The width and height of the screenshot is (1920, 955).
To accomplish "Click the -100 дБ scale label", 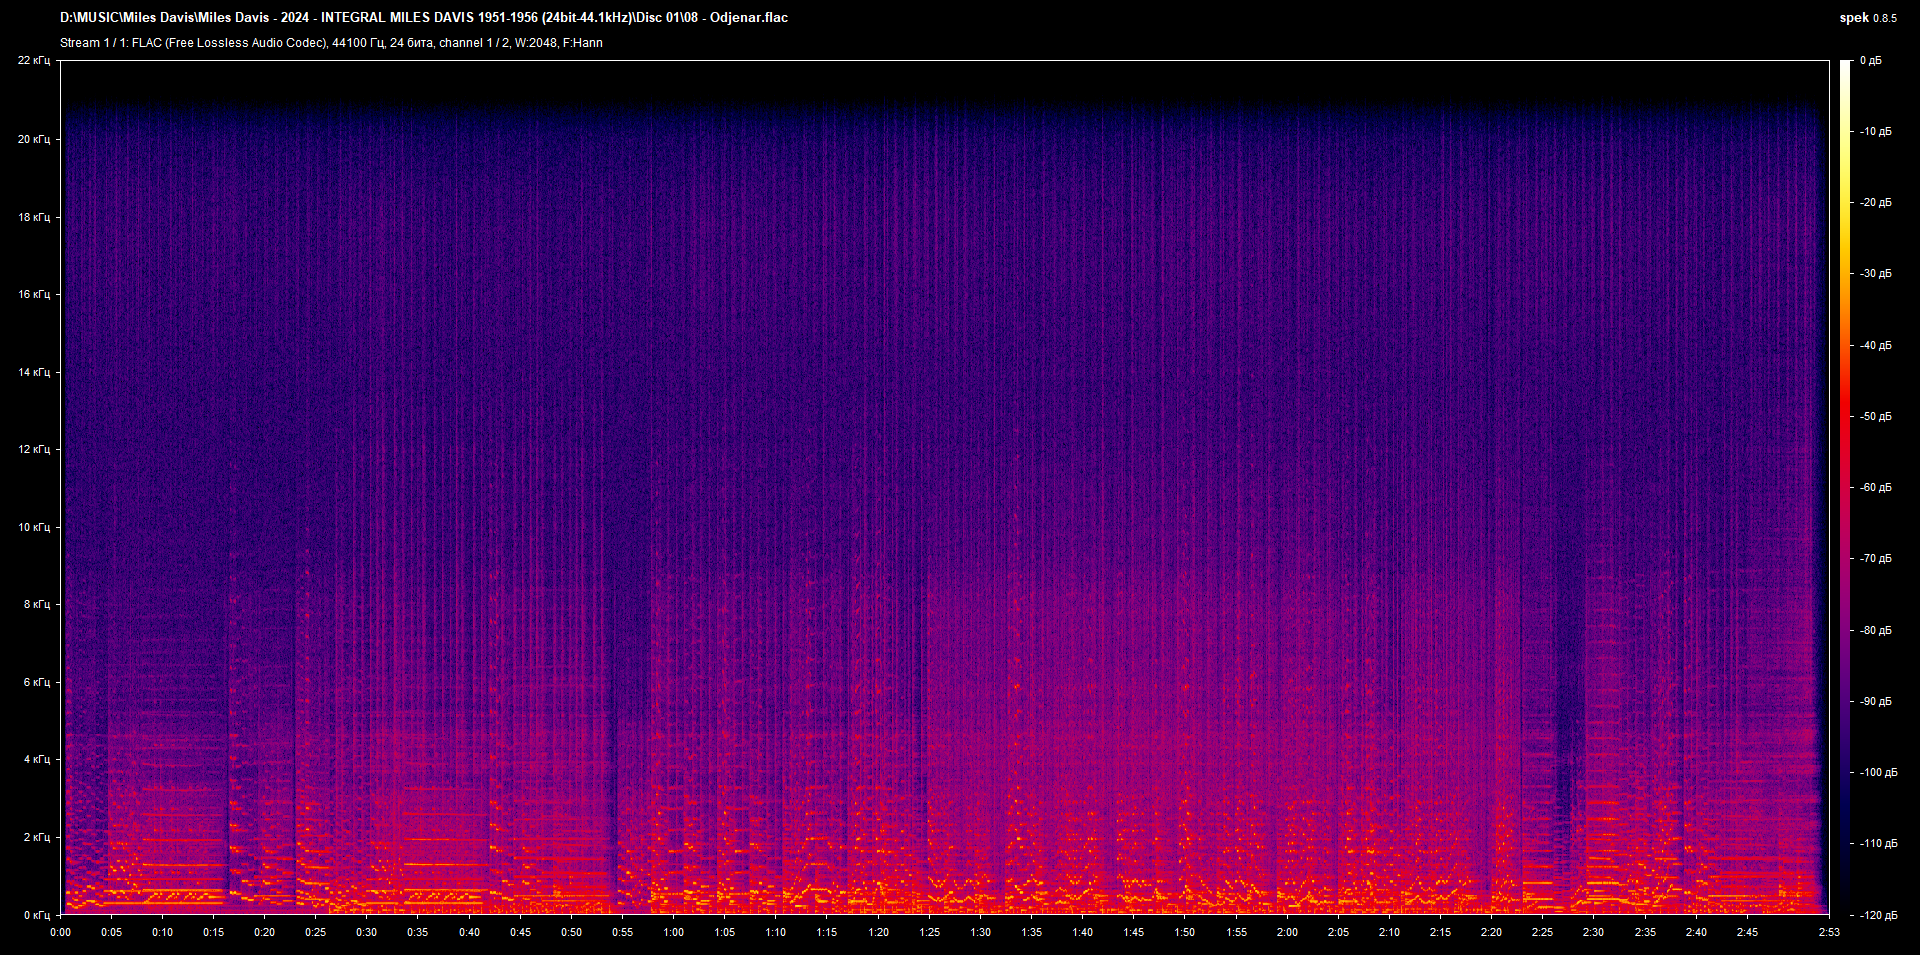I will (1878, 773).
